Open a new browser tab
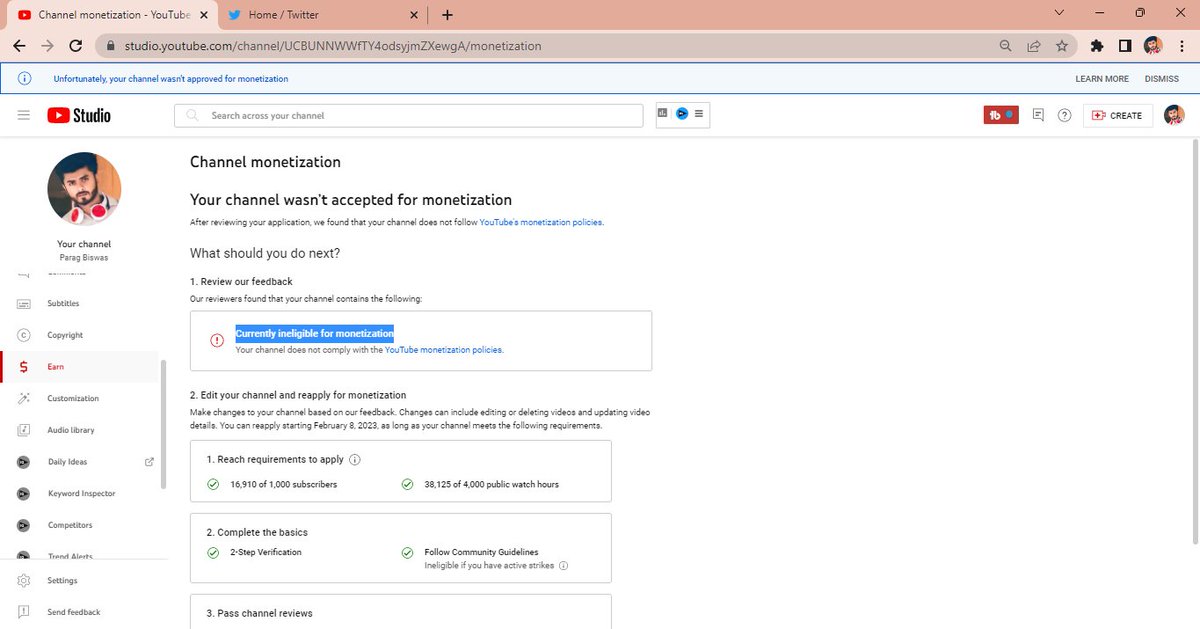The width and height of the screenshot is (1200, 629). (447, 15)
